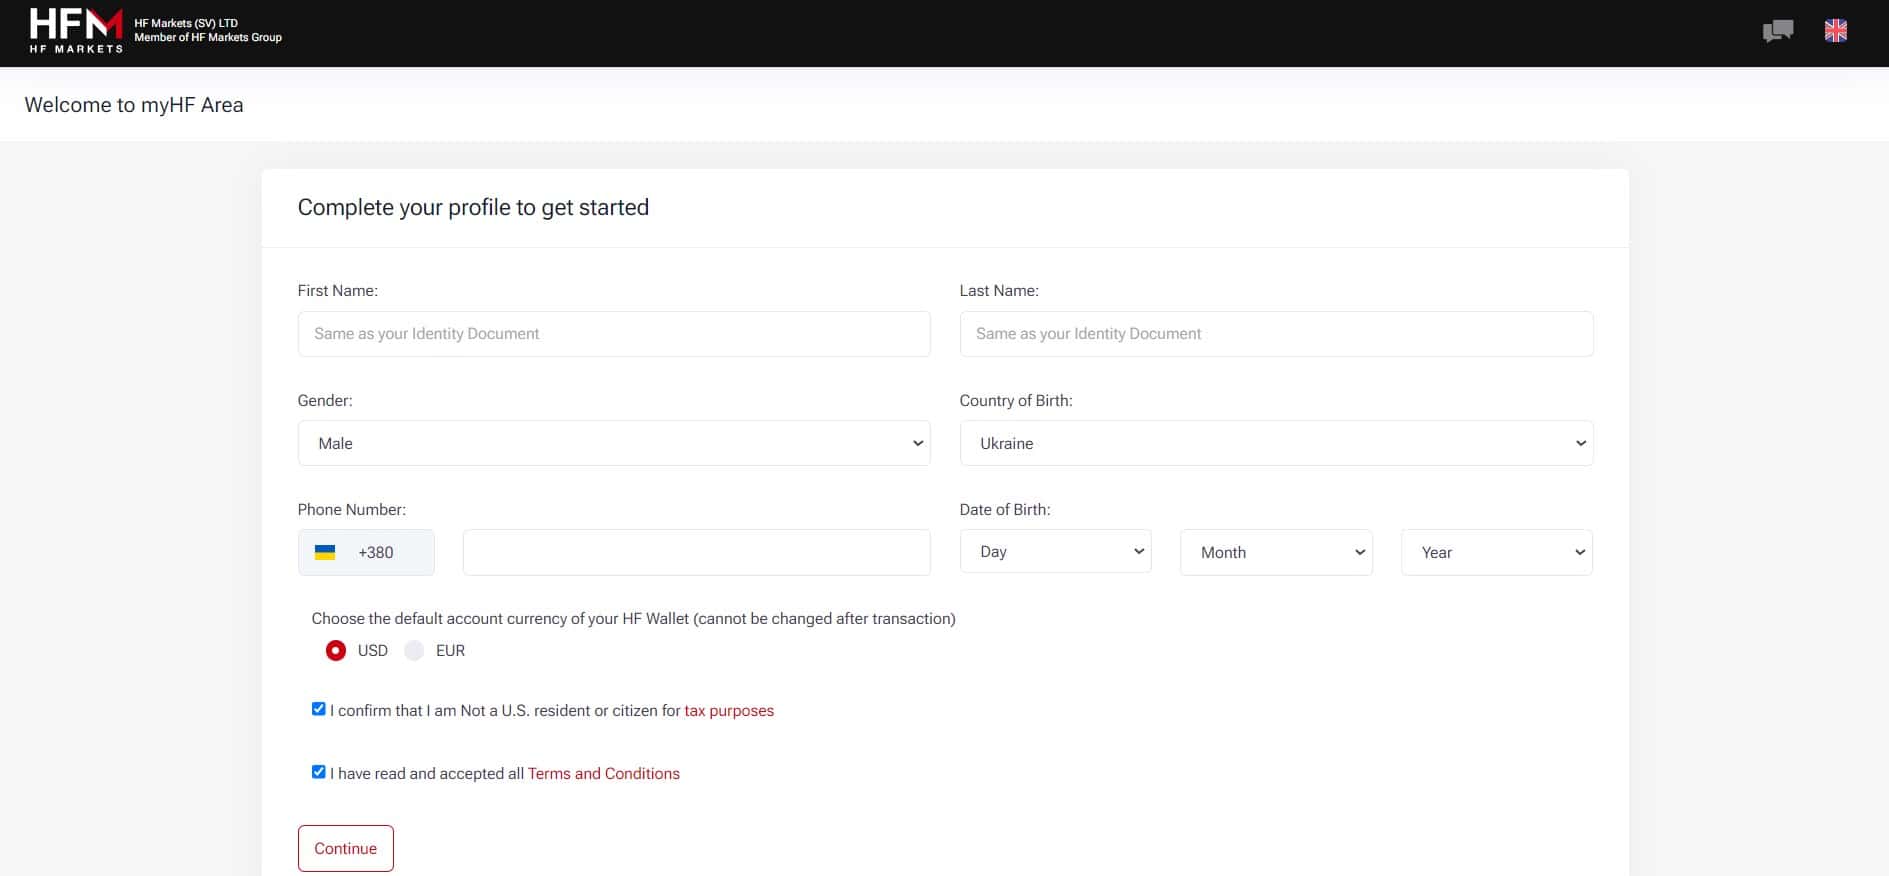Open the live chat speech bubble icon
Viewport: 1889px width, 876px height.
click(1777, 31)
